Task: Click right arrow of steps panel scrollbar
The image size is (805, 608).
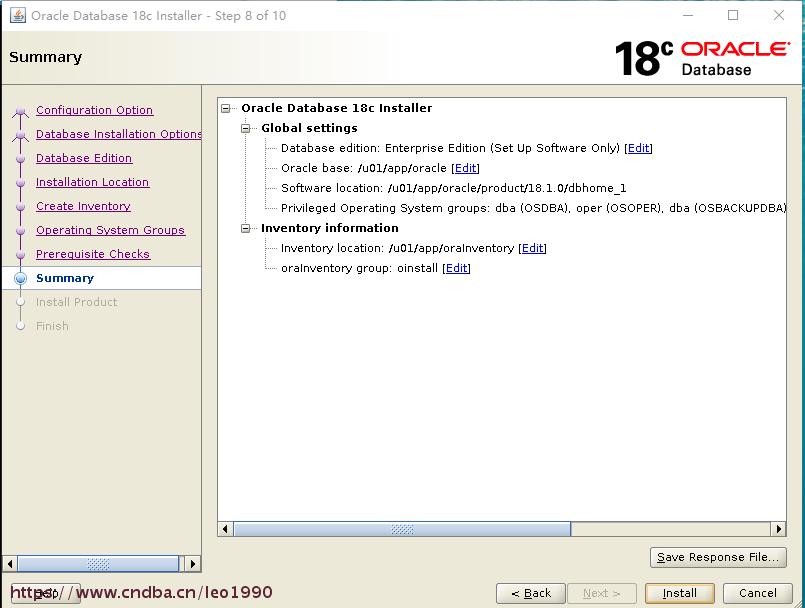Action: tap(193, 564)
